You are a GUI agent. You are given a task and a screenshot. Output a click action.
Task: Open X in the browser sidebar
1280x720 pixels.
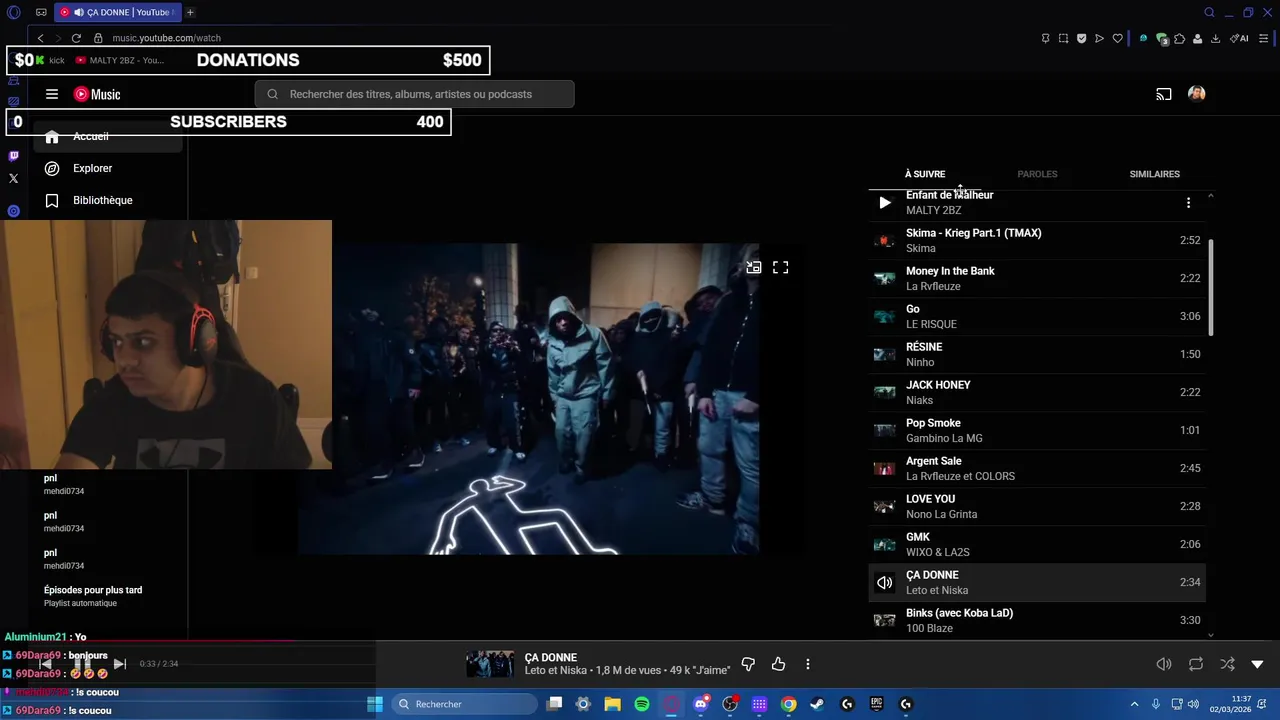point(13,178)
